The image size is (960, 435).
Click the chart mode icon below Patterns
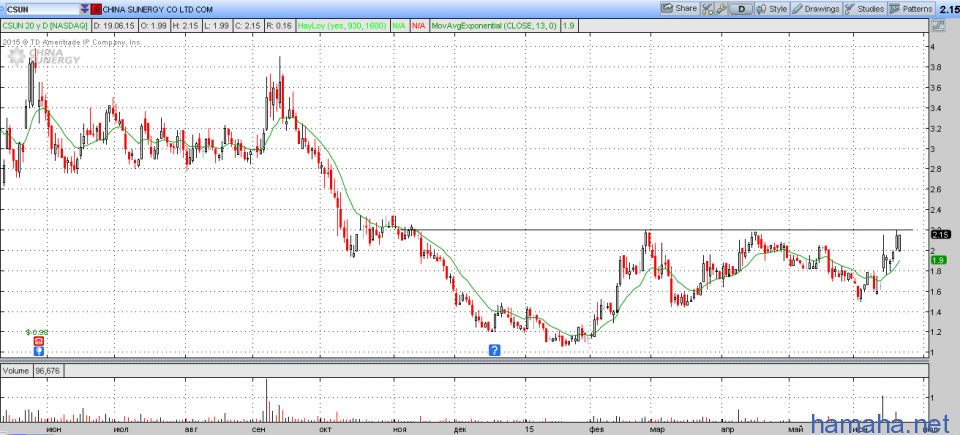click(938, 25)
